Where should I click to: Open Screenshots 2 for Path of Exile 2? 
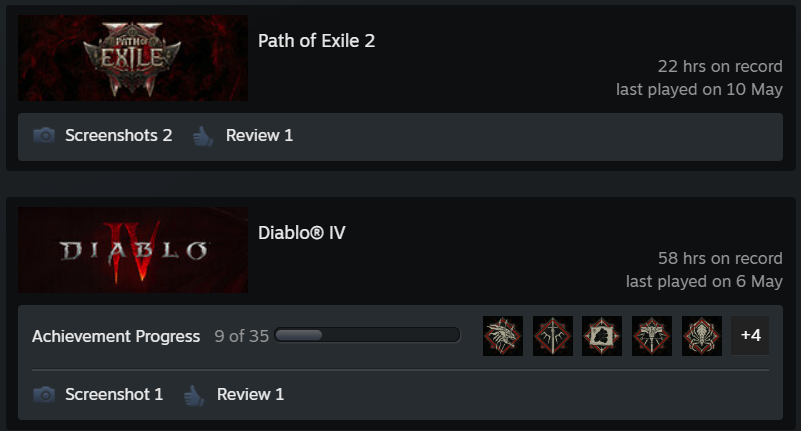tap(119, 135)
